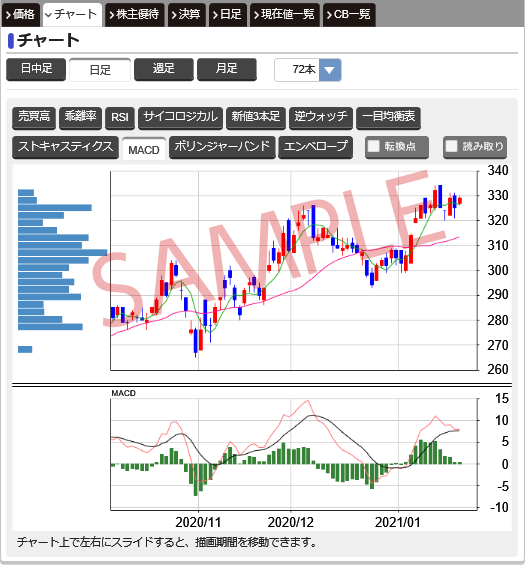Select the ボリンジャーバンド indicator
The height and width of the screenshot is (565, 525).
222,147
